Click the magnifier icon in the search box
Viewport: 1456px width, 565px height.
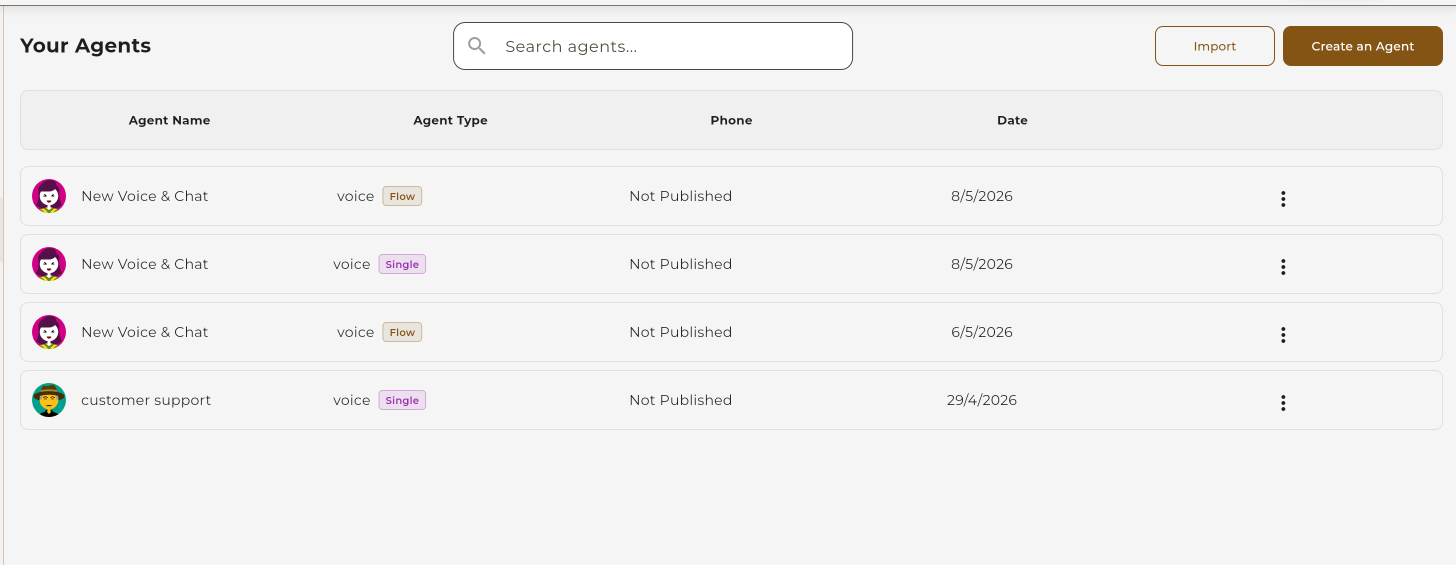click(x=477, y=46)
